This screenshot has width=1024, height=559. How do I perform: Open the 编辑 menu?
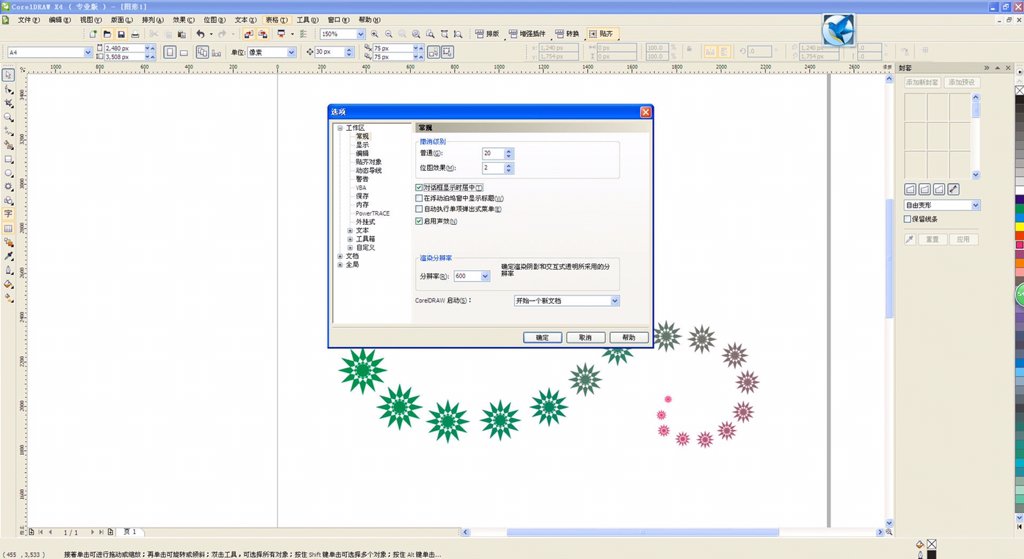tap(59, 20)
